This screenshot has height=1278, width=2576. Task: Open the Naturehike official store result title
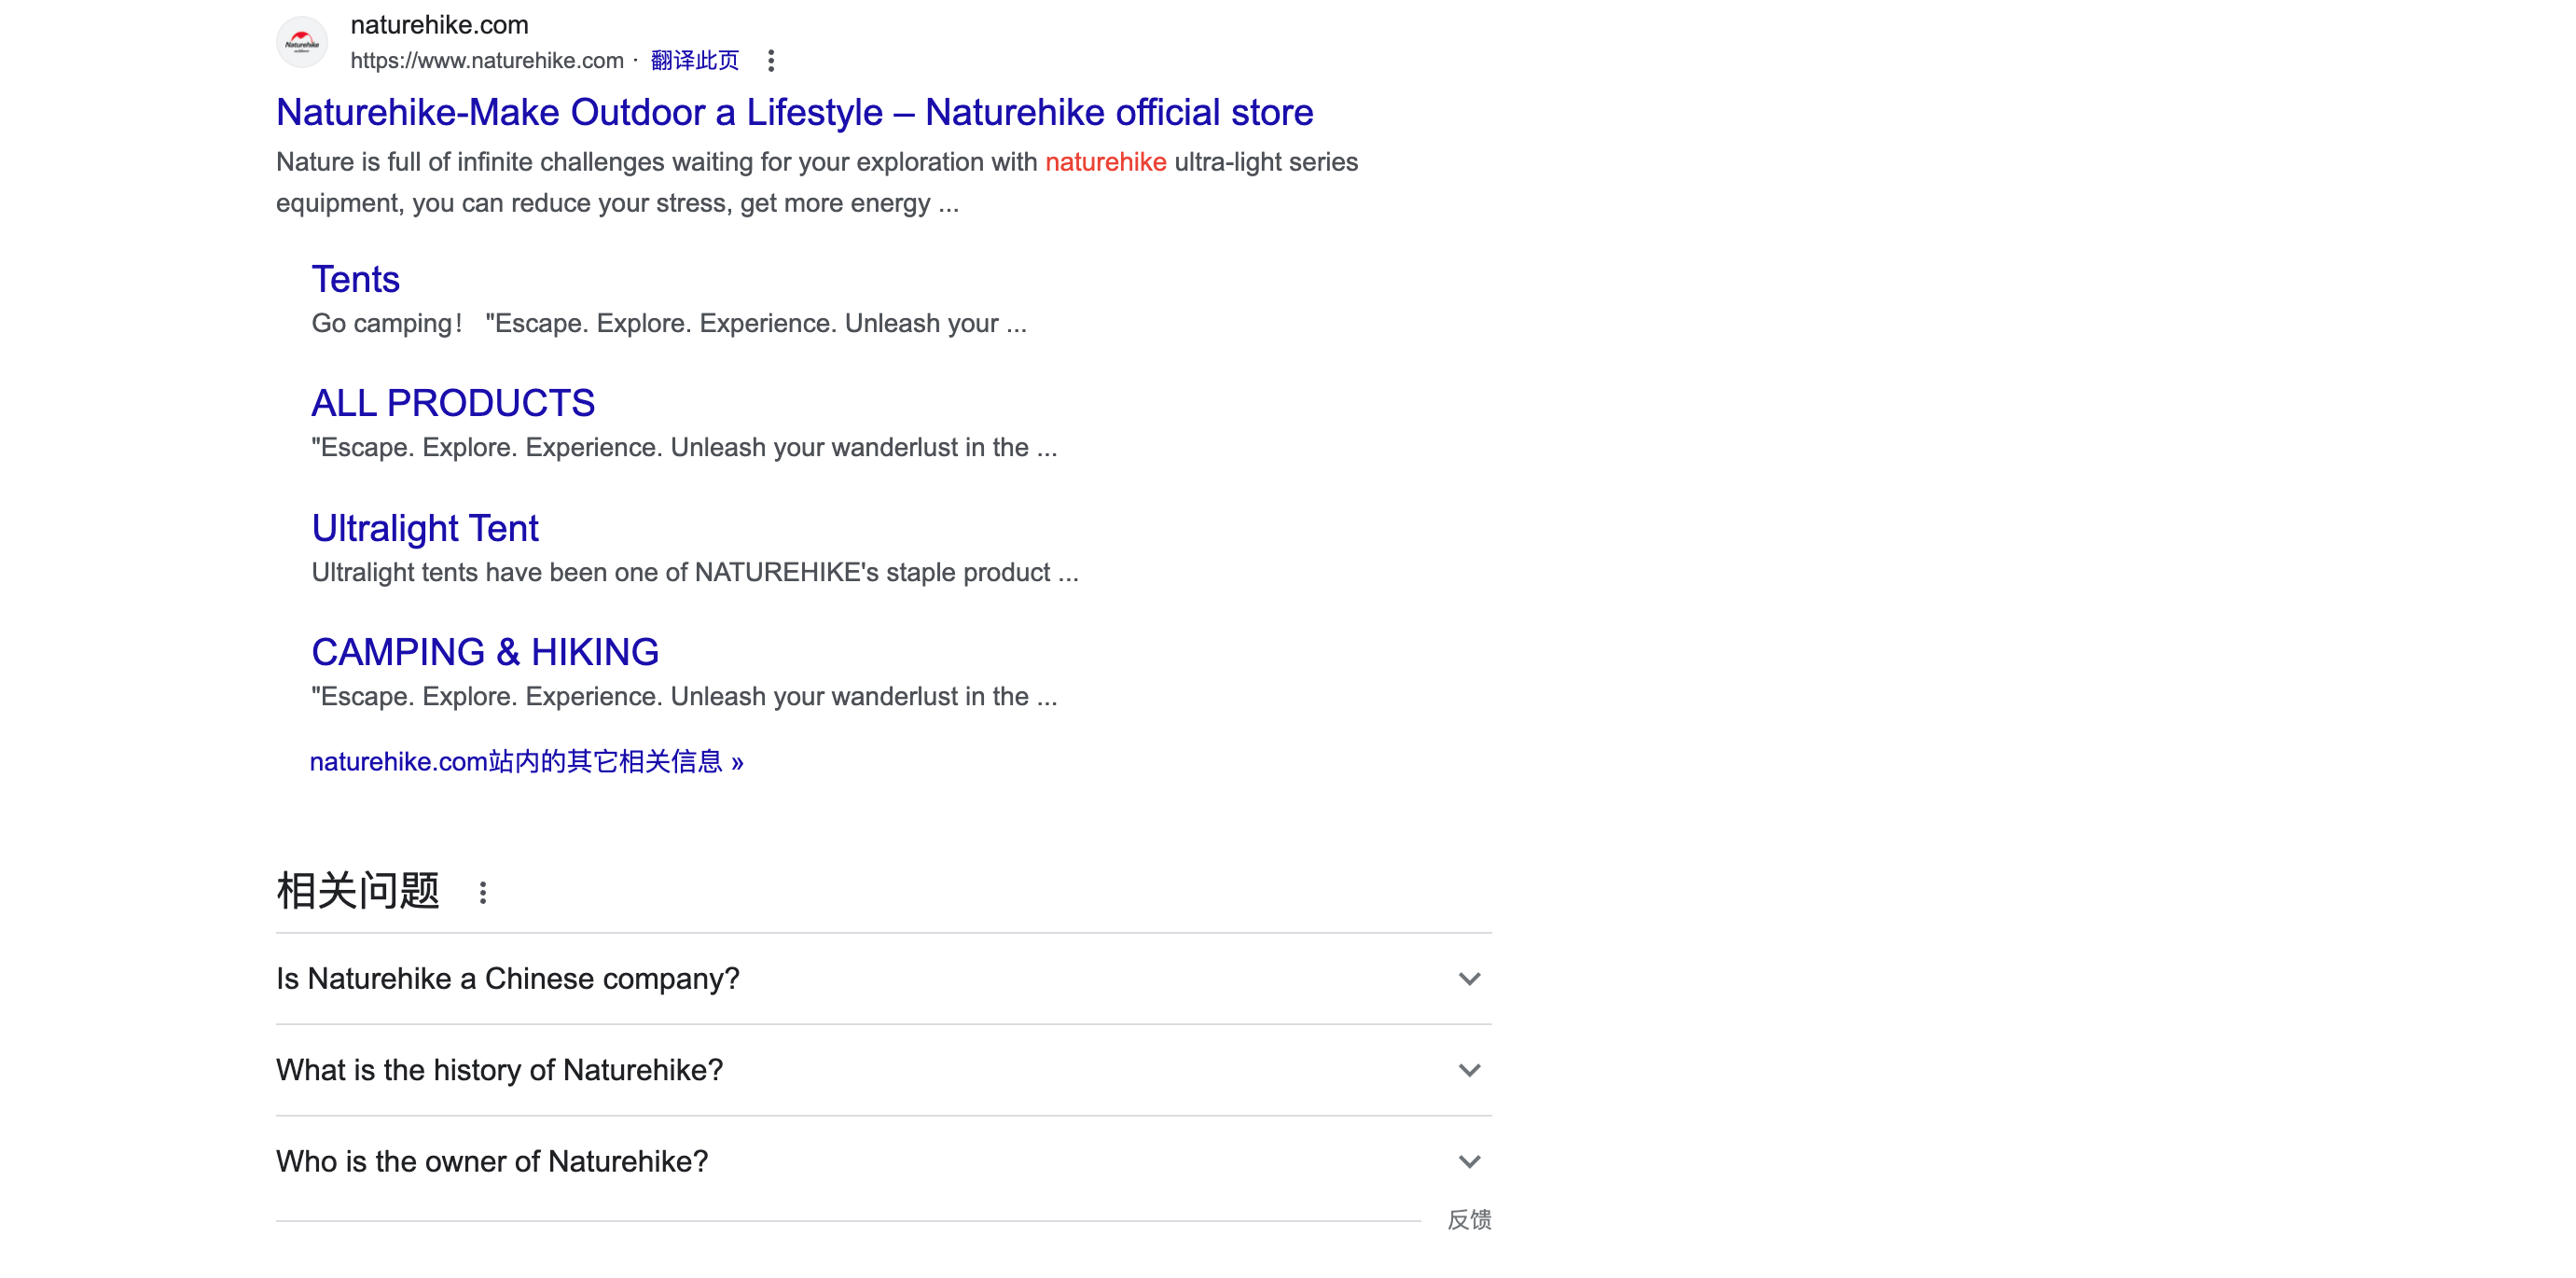[x=794, y=112]
